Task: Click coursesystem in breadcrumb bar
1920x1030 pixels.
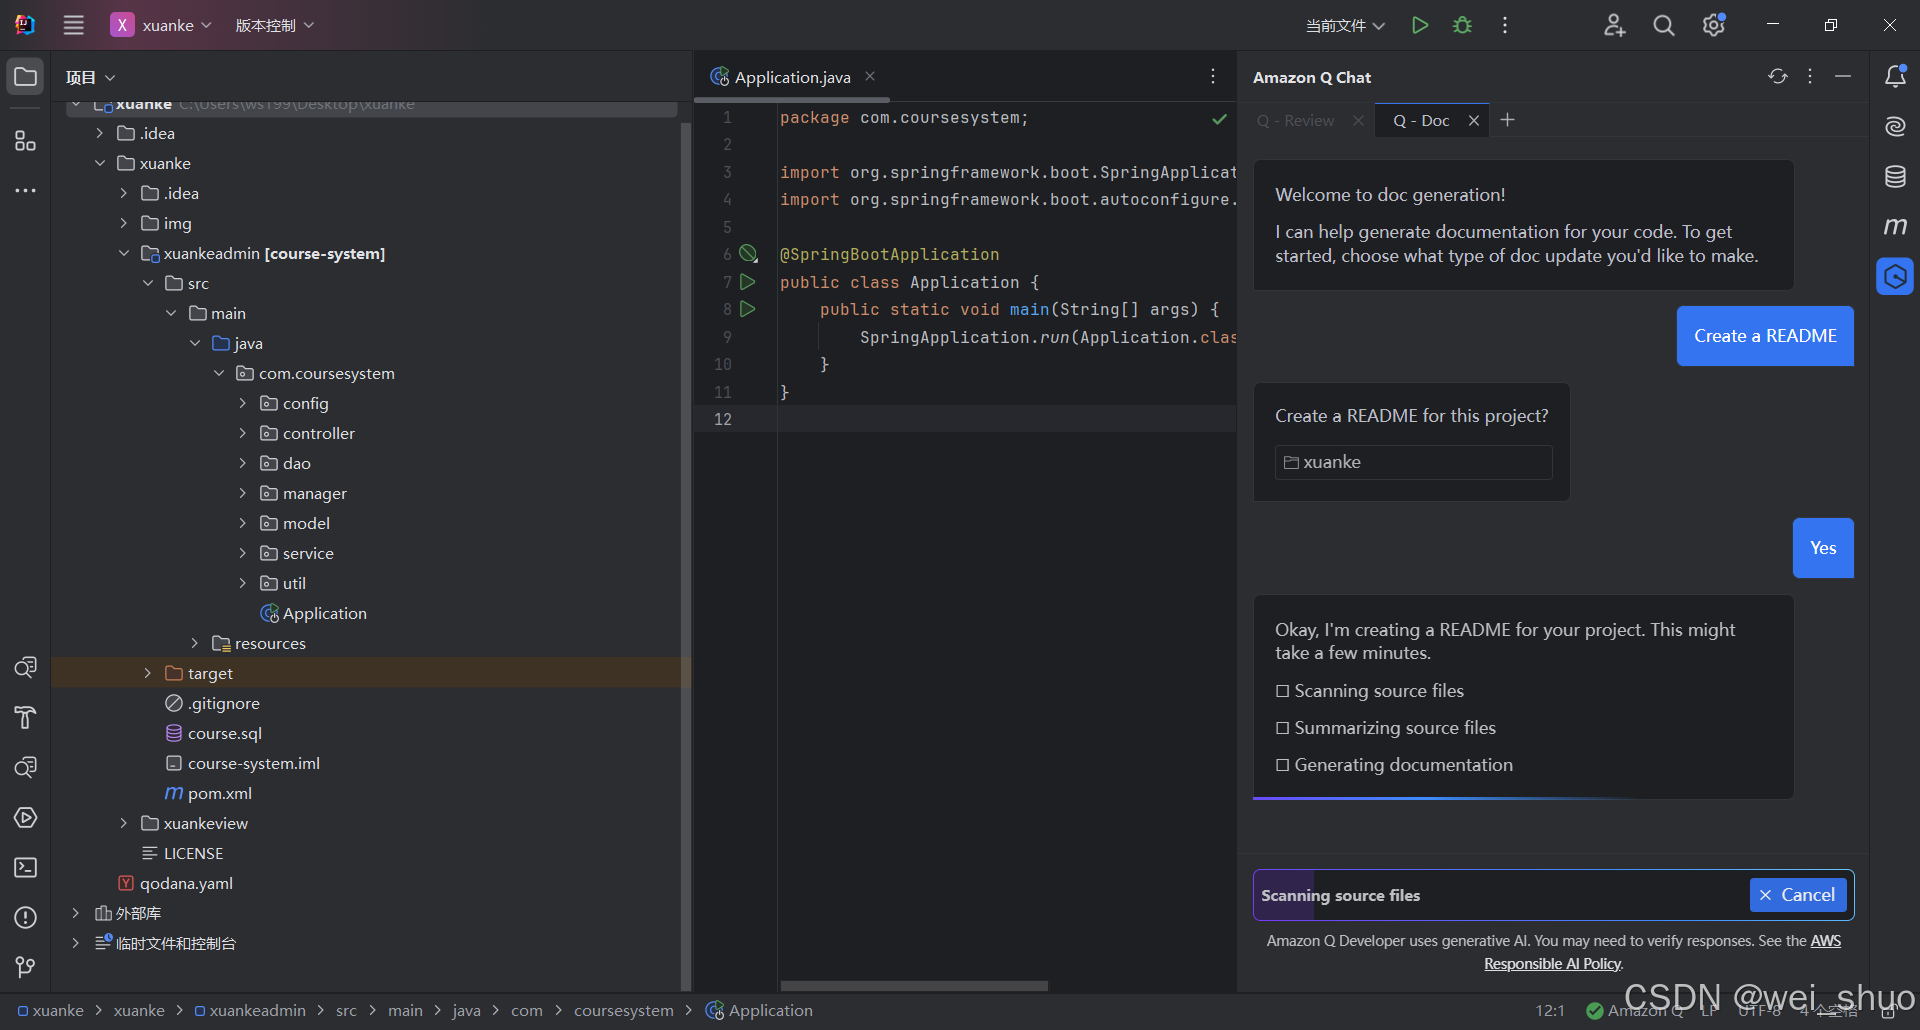Action: point(623,1010)
